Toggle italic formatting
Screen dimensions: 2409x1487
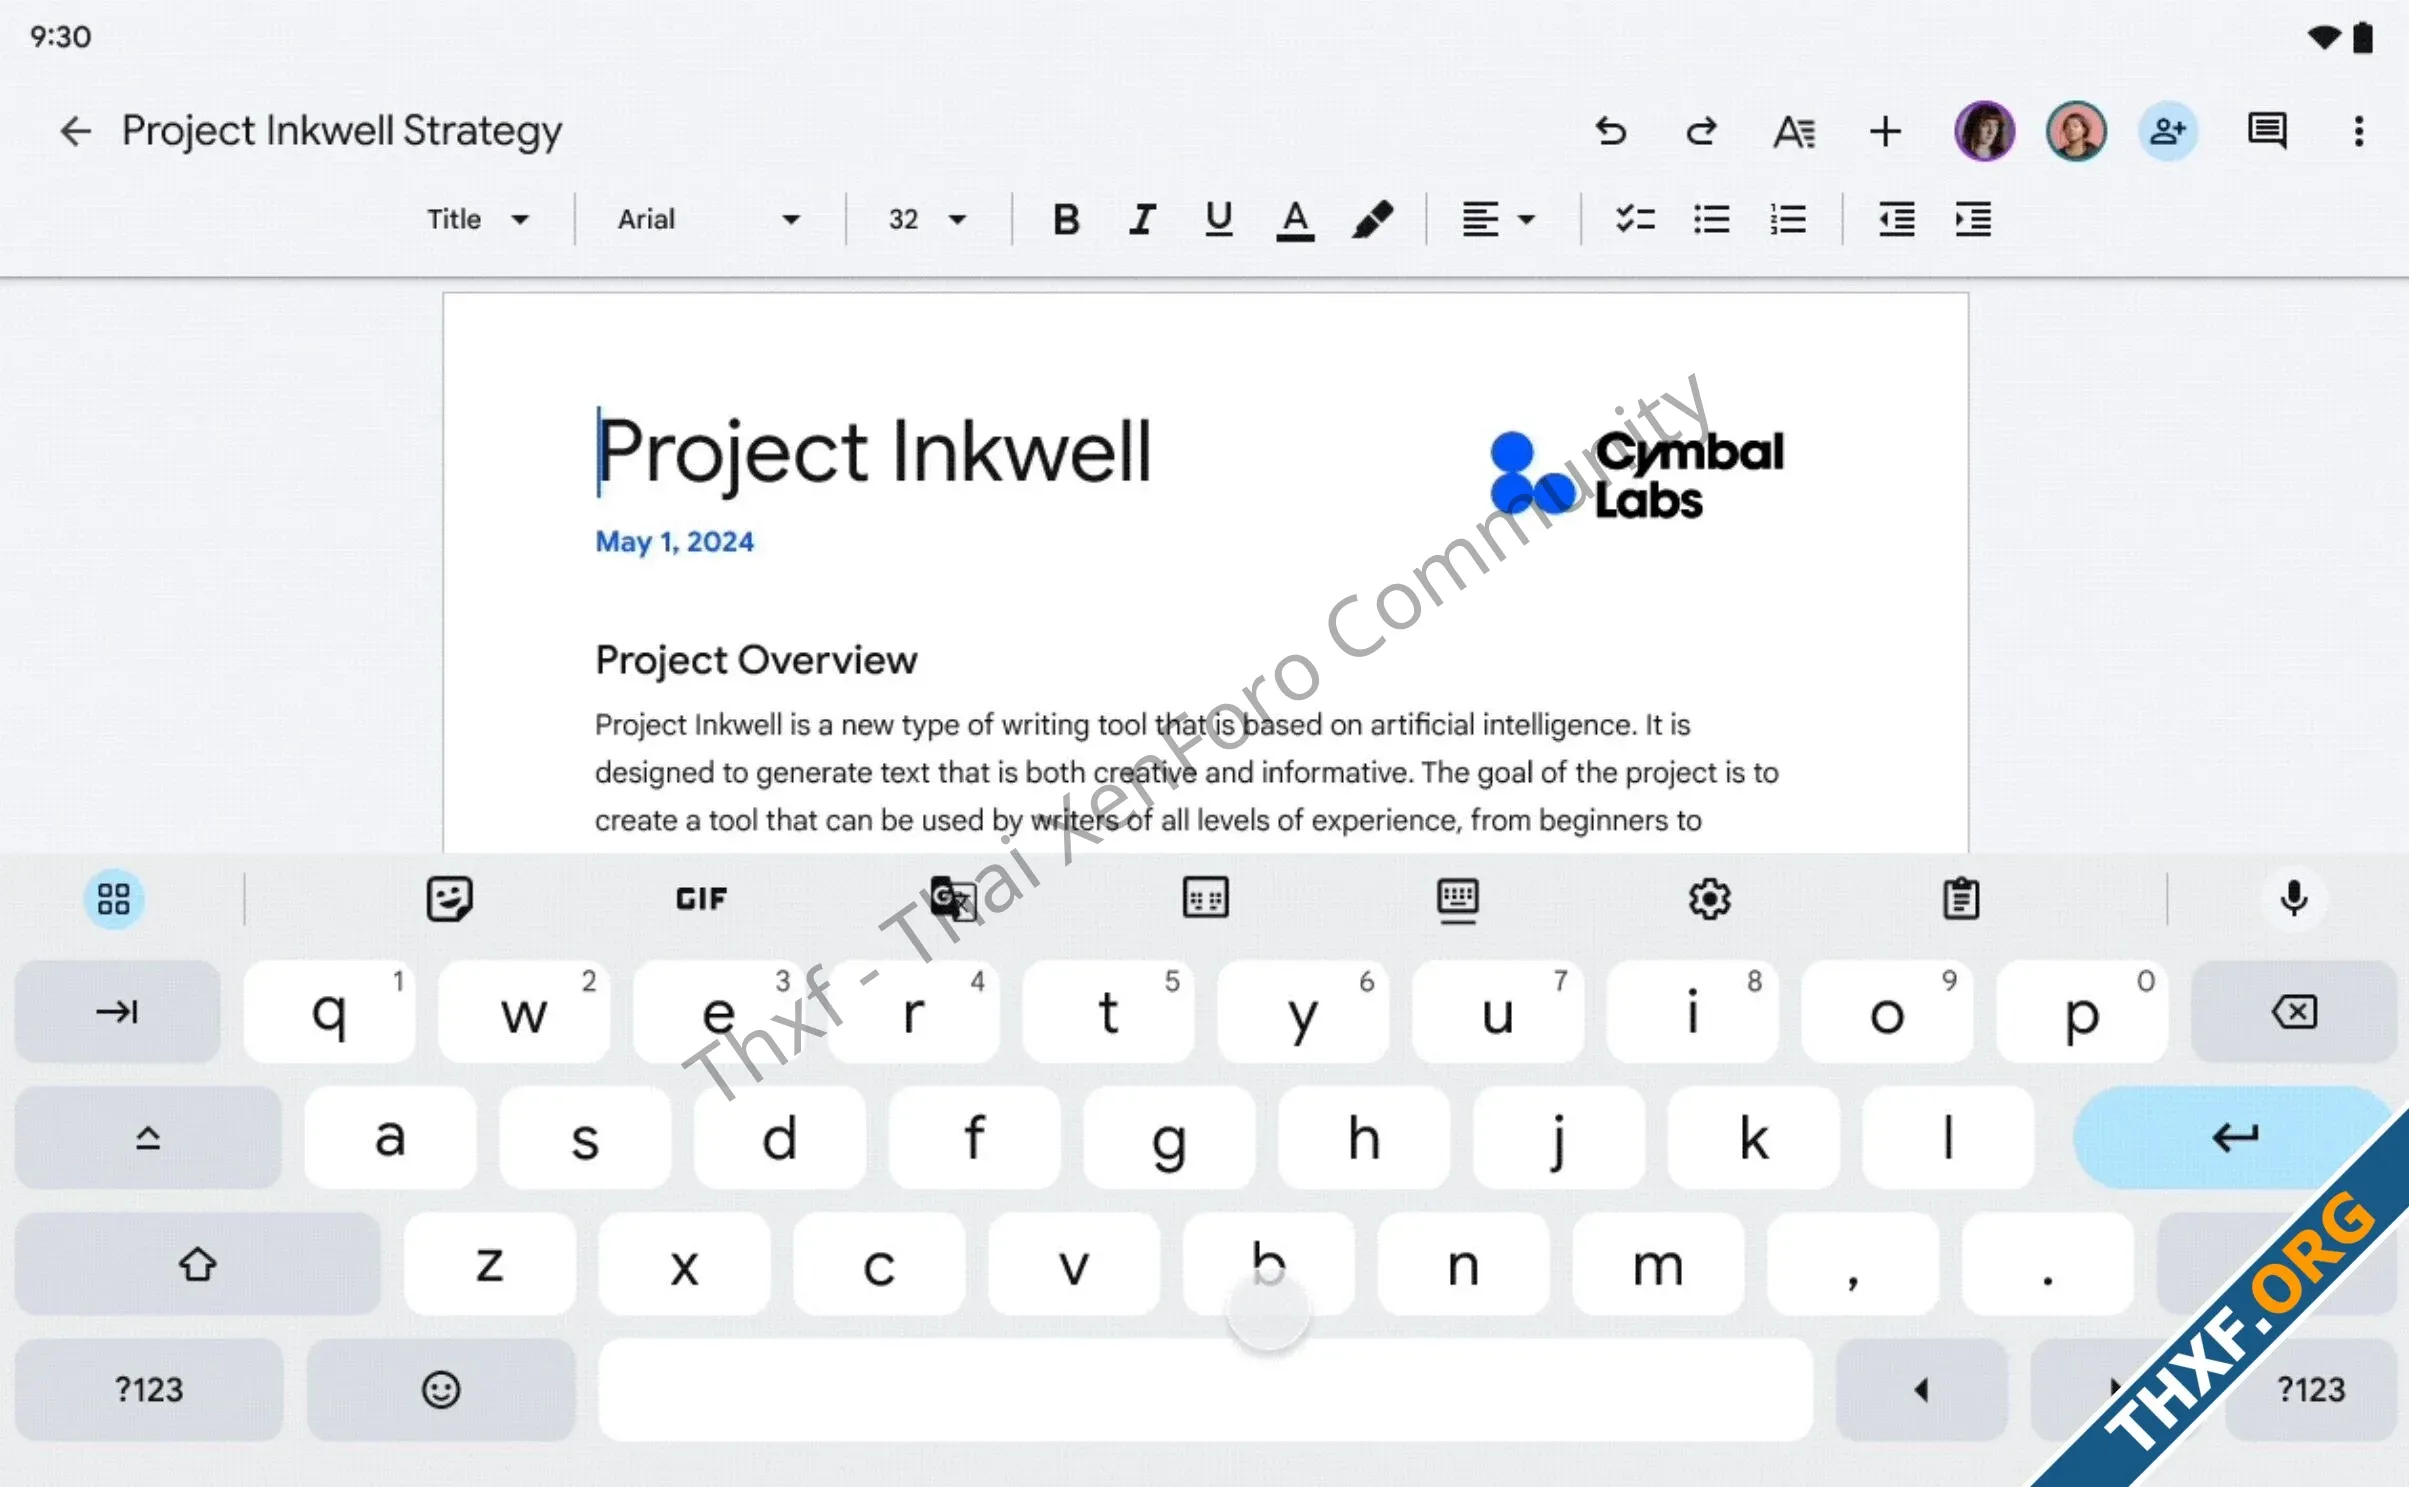(1142, 219)
